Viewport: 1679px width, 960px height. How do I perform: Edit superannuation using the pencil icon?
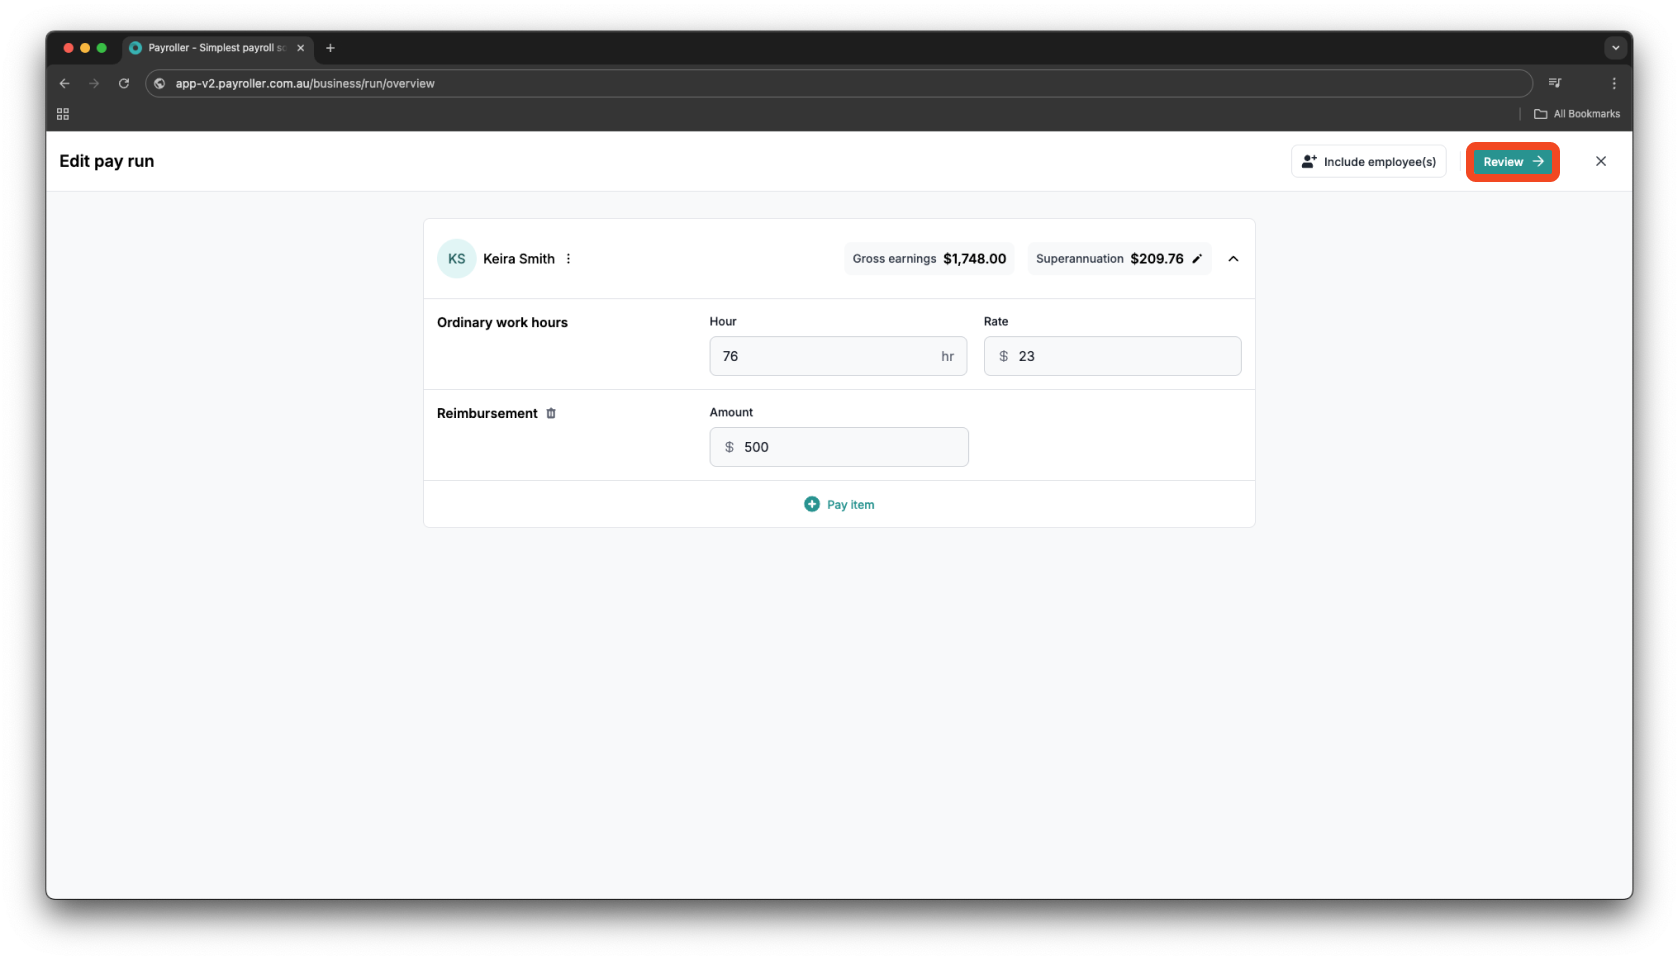[1198, 258]
